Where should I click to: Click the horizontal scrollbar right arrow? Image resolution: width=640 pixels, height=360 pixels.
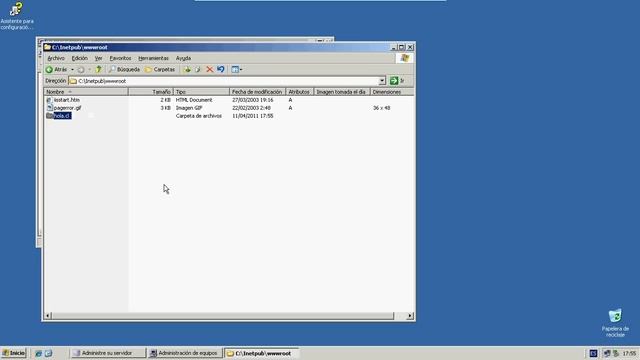click(410, 316)
